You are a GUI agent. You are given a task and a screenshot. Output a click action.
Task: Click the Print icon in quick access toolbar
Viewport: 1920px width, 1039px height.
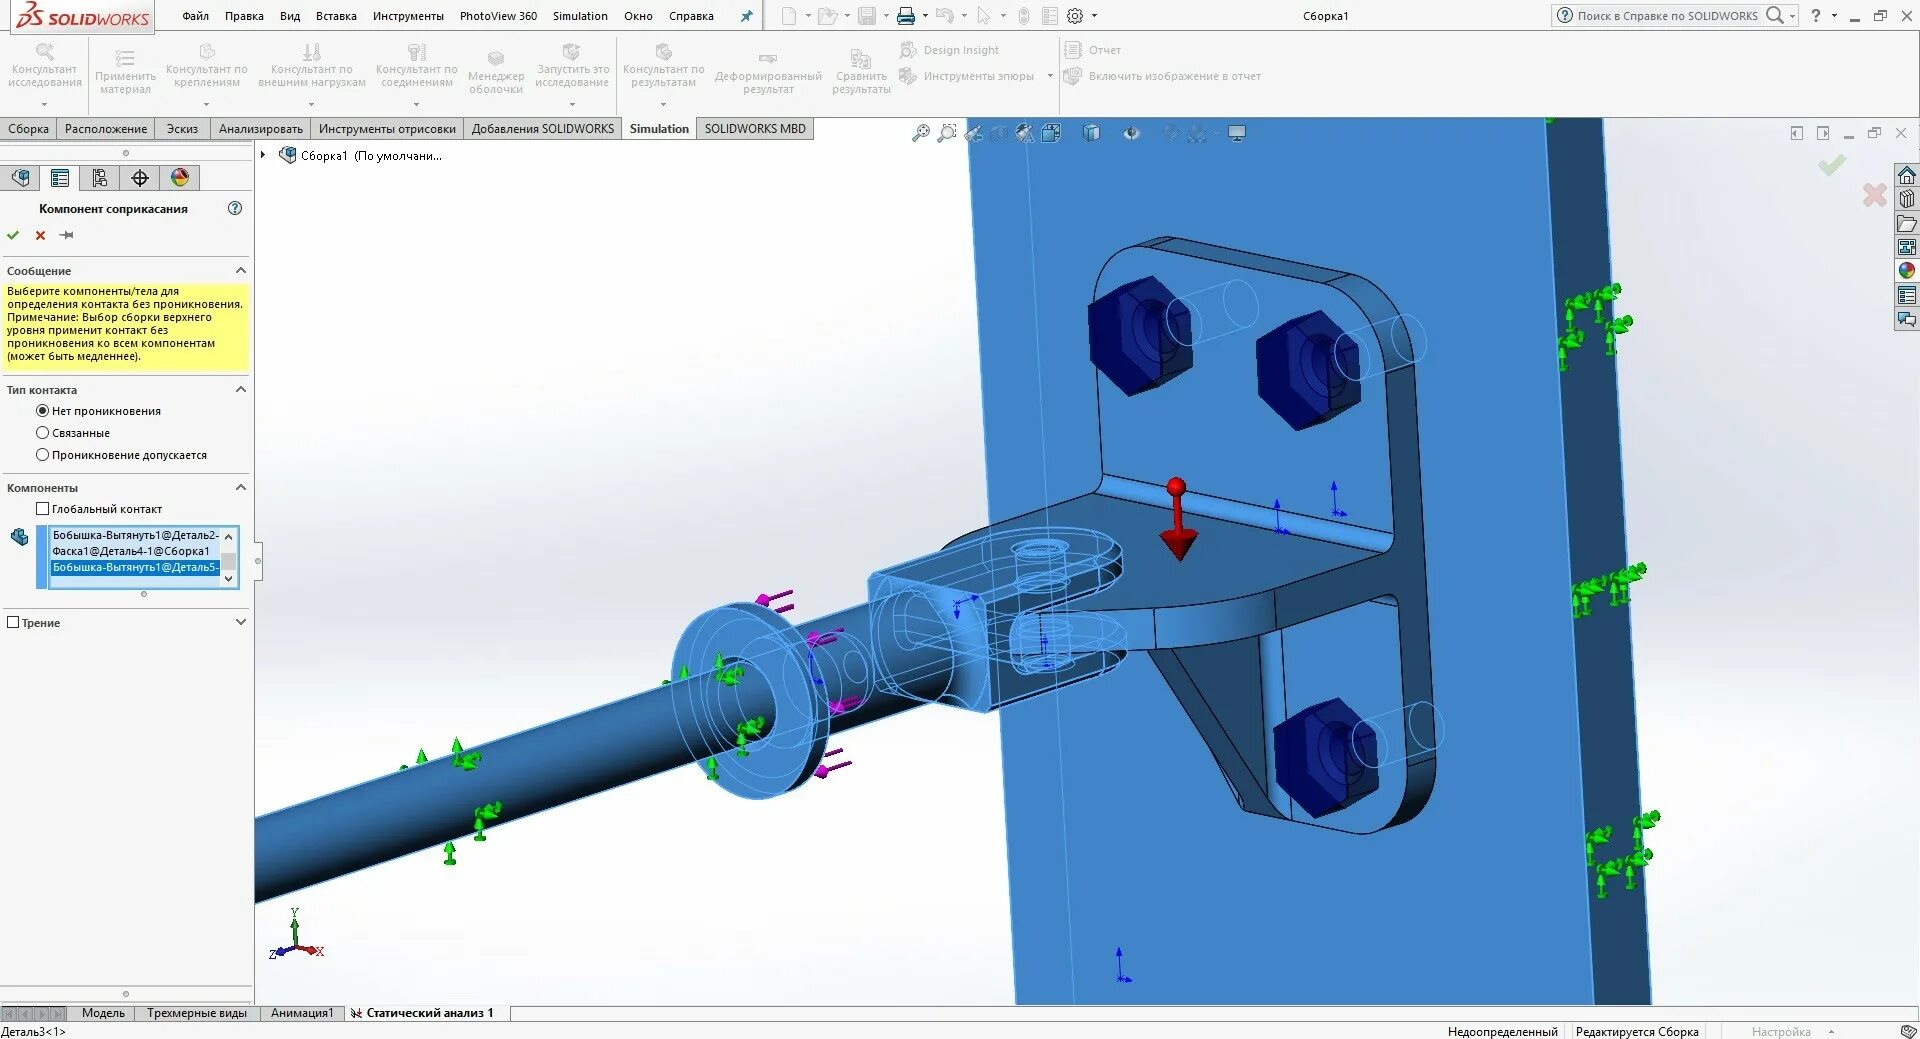(x=906, y=16)
